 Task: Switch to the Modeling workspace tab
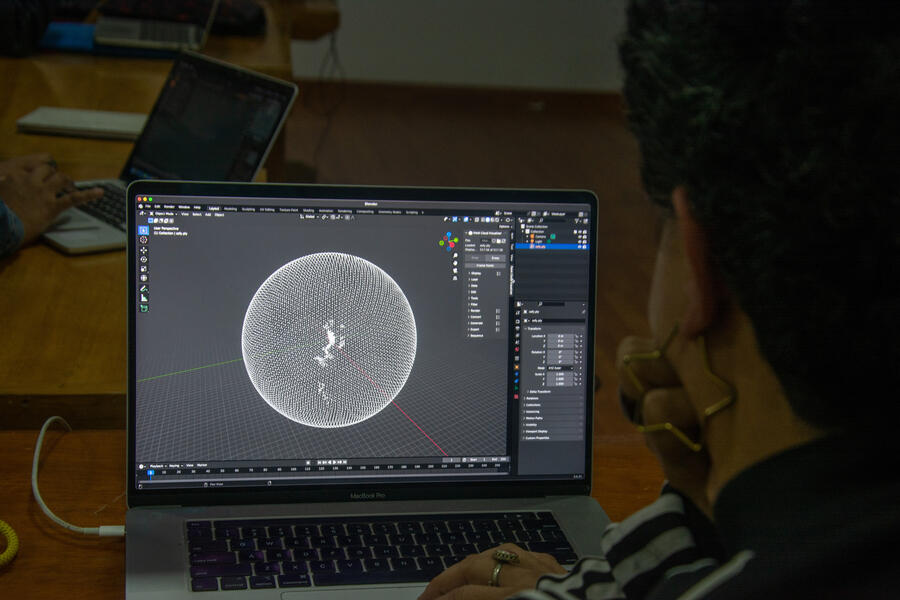230,209
